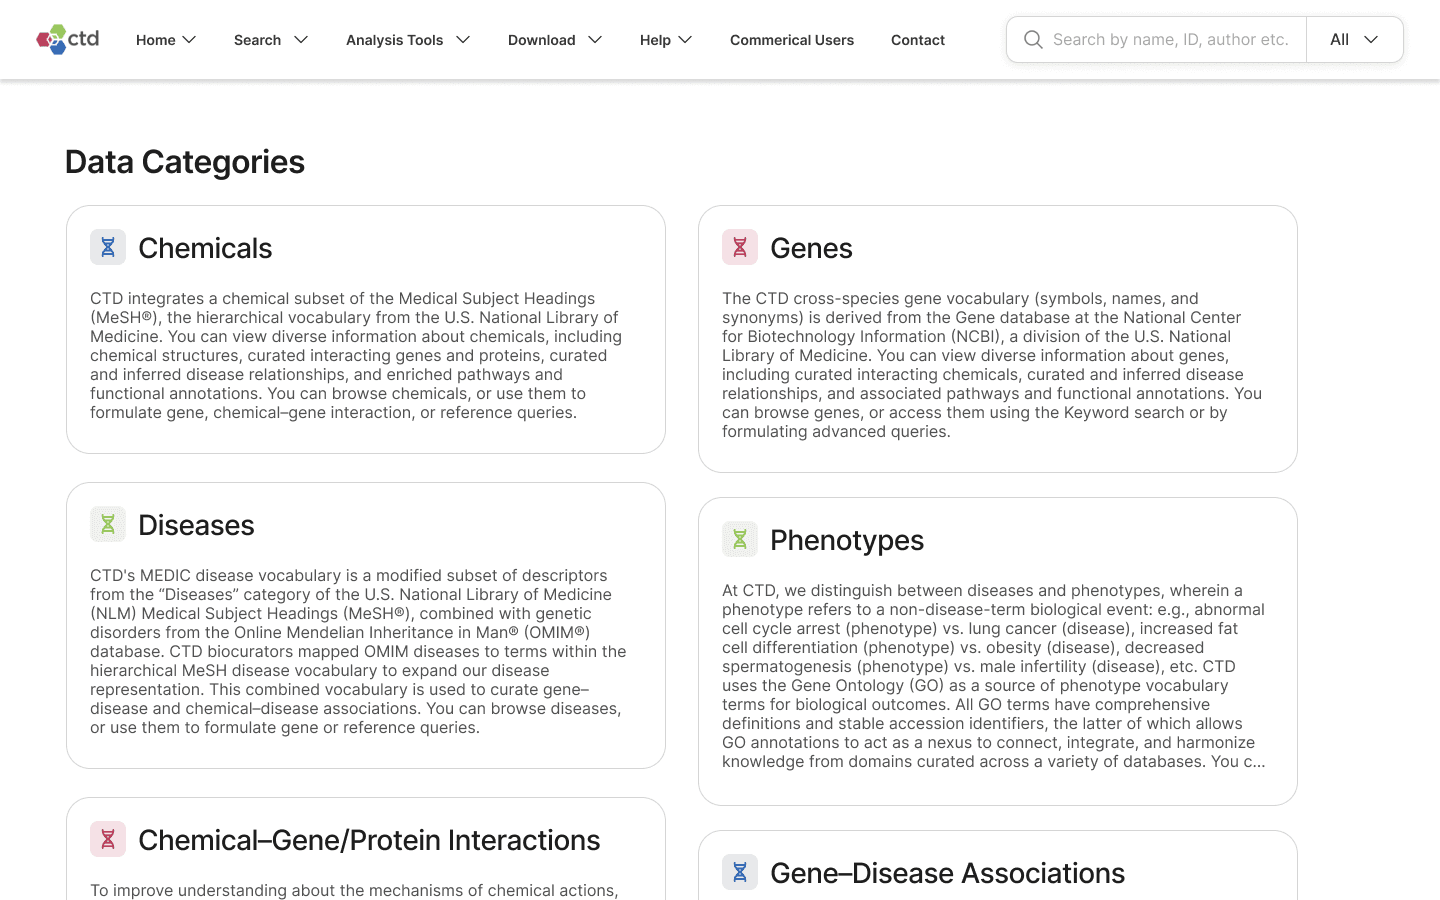Image resolution: width=1440 pixels, height=900 pixels.
Task: Click the Phenotypes DNA icon
Action: 740,539
